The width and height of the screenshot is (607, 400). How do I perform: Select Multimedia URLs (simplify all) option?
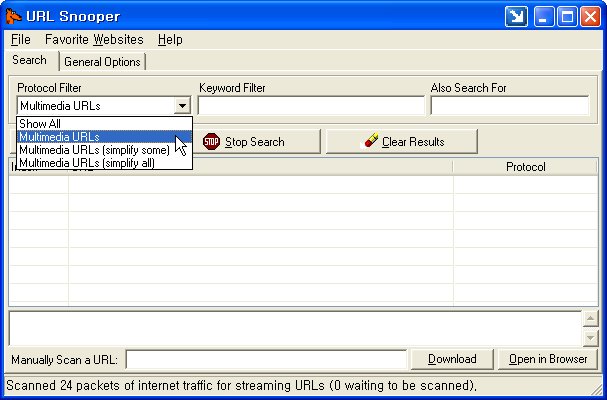click(x=105, y=163)
